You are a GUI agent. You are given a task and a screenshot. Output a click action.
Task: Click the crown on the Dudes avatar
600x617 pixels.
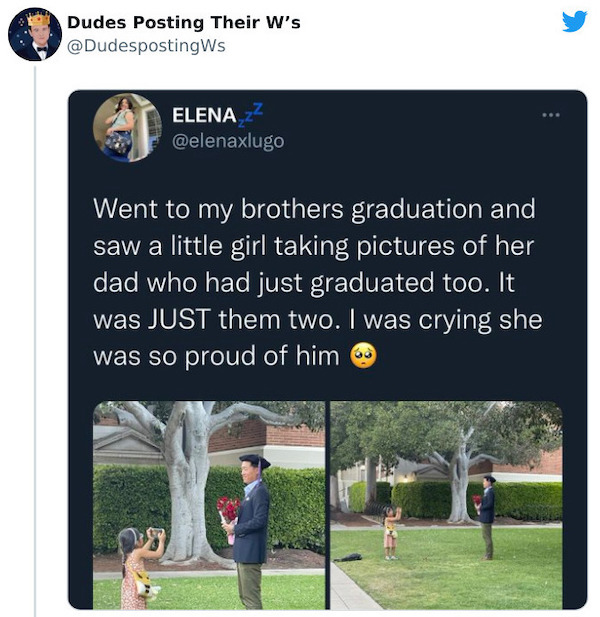tap(39, 18)
